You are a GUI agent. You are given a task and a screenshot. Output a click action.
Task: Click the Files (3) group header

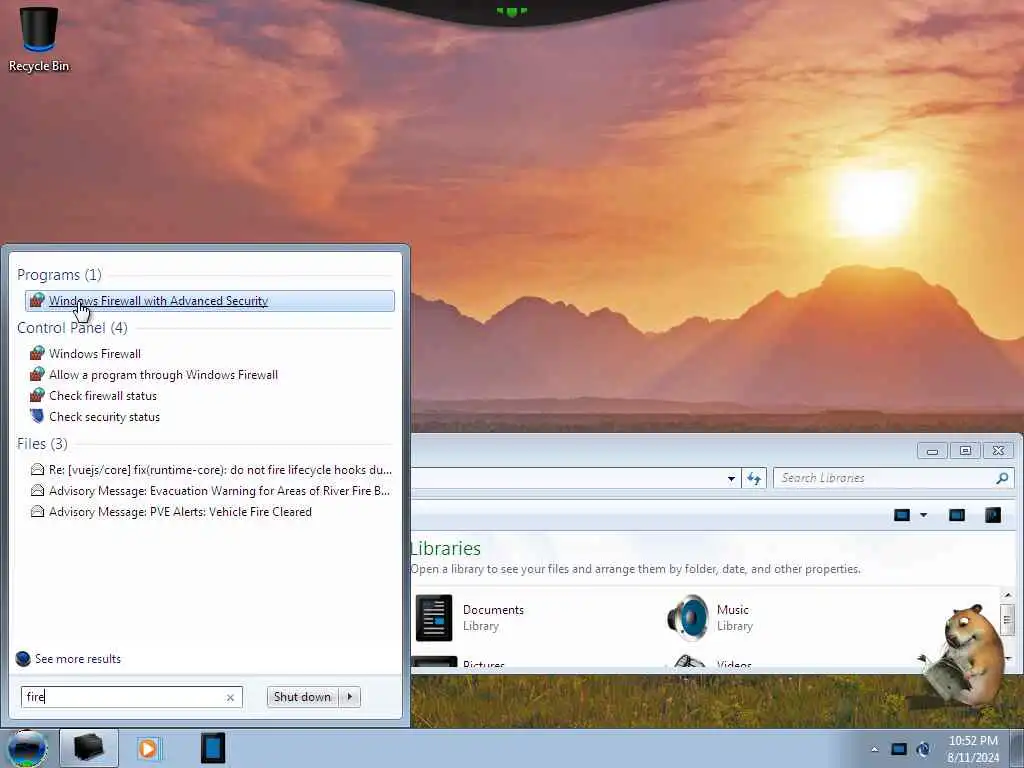(x=42, y=444)
